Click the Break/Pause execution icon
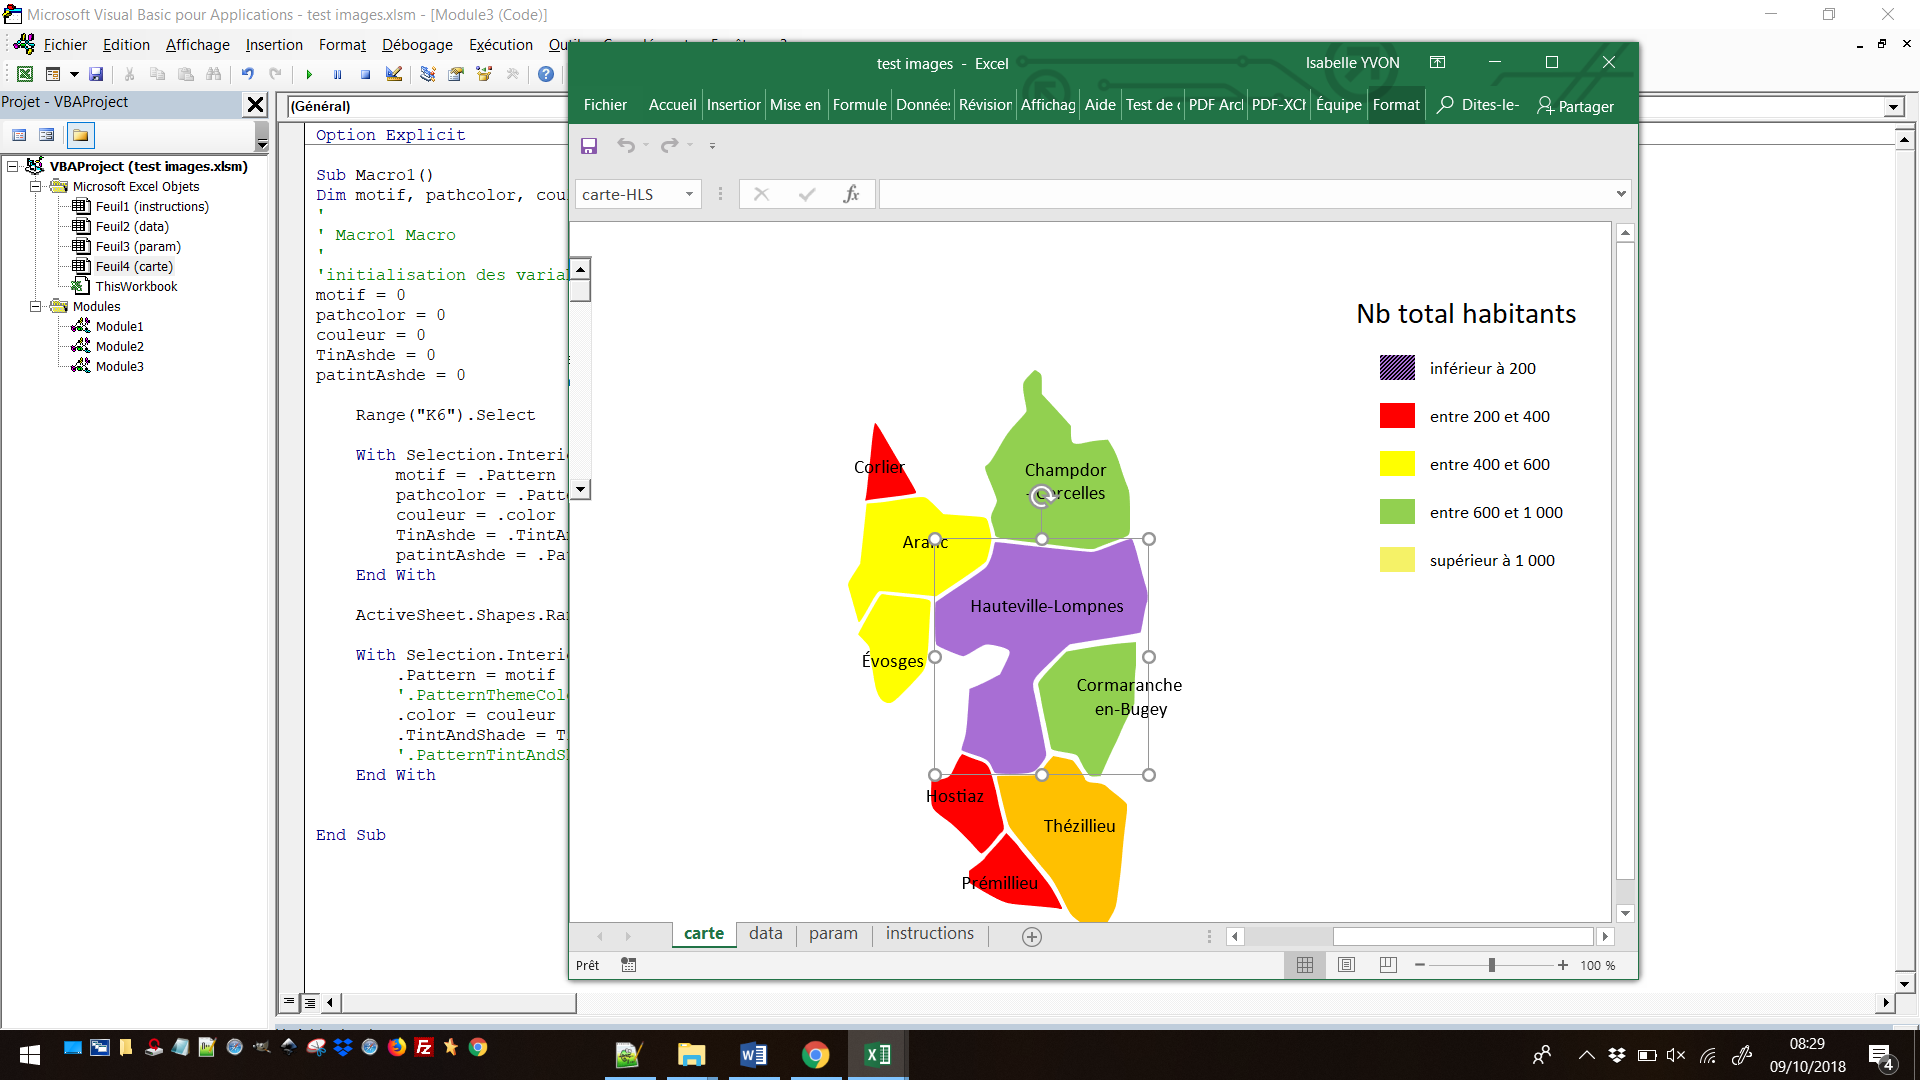The width and height of the screenshot is (1920, 1080). click(x=336, y=75)
